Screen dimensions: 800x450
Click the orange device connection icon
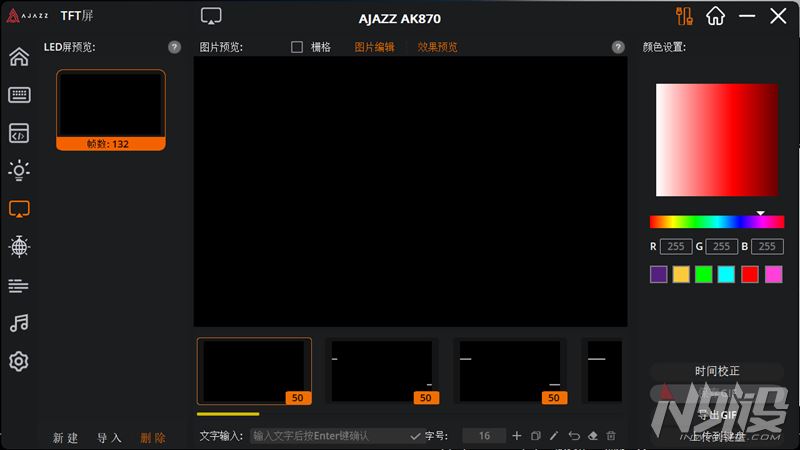click(684, 16)
